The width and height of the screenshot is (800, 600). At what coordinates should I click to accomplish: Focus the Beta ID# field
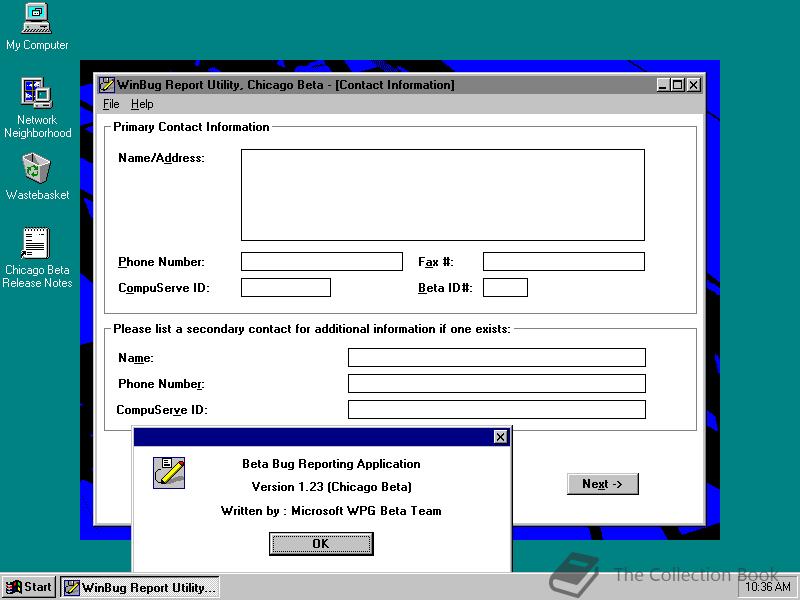[505, 288]
